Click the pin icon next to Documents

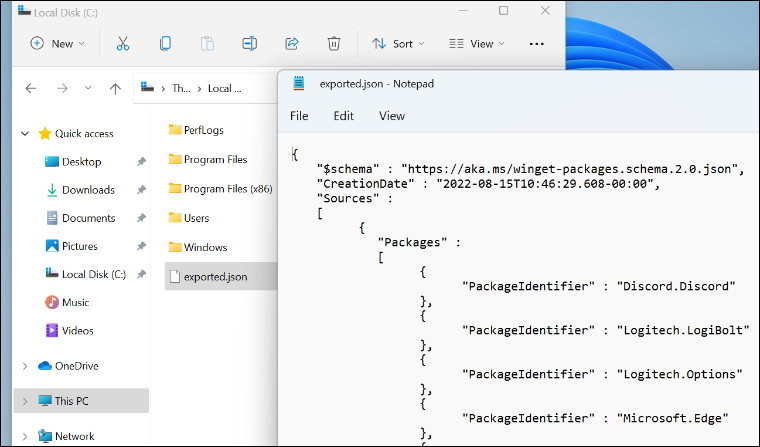click(141, 218)
